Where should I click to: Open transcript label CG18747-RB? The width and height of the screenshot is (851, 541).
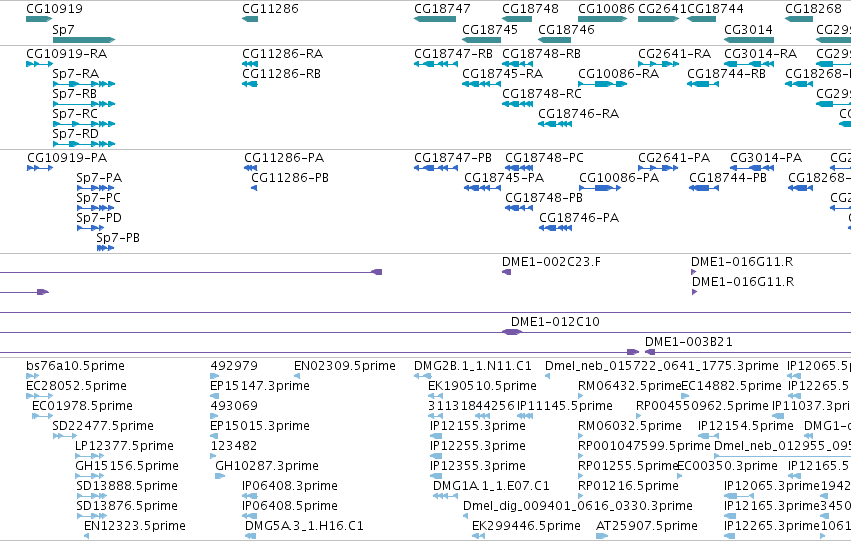453,54
